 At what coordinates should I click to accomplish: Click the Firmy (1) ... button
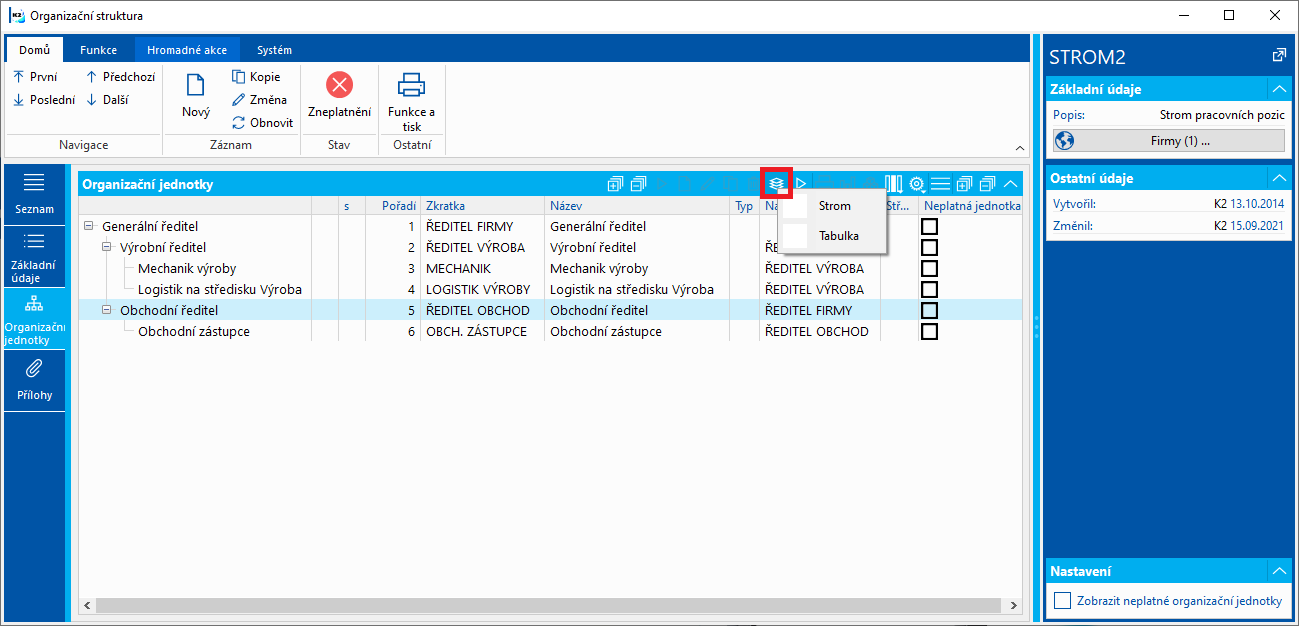[x=1169, y=141]
